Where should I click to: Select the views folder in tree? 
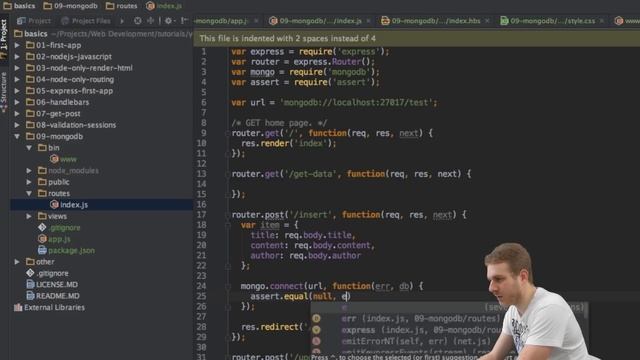pos(52,216)
